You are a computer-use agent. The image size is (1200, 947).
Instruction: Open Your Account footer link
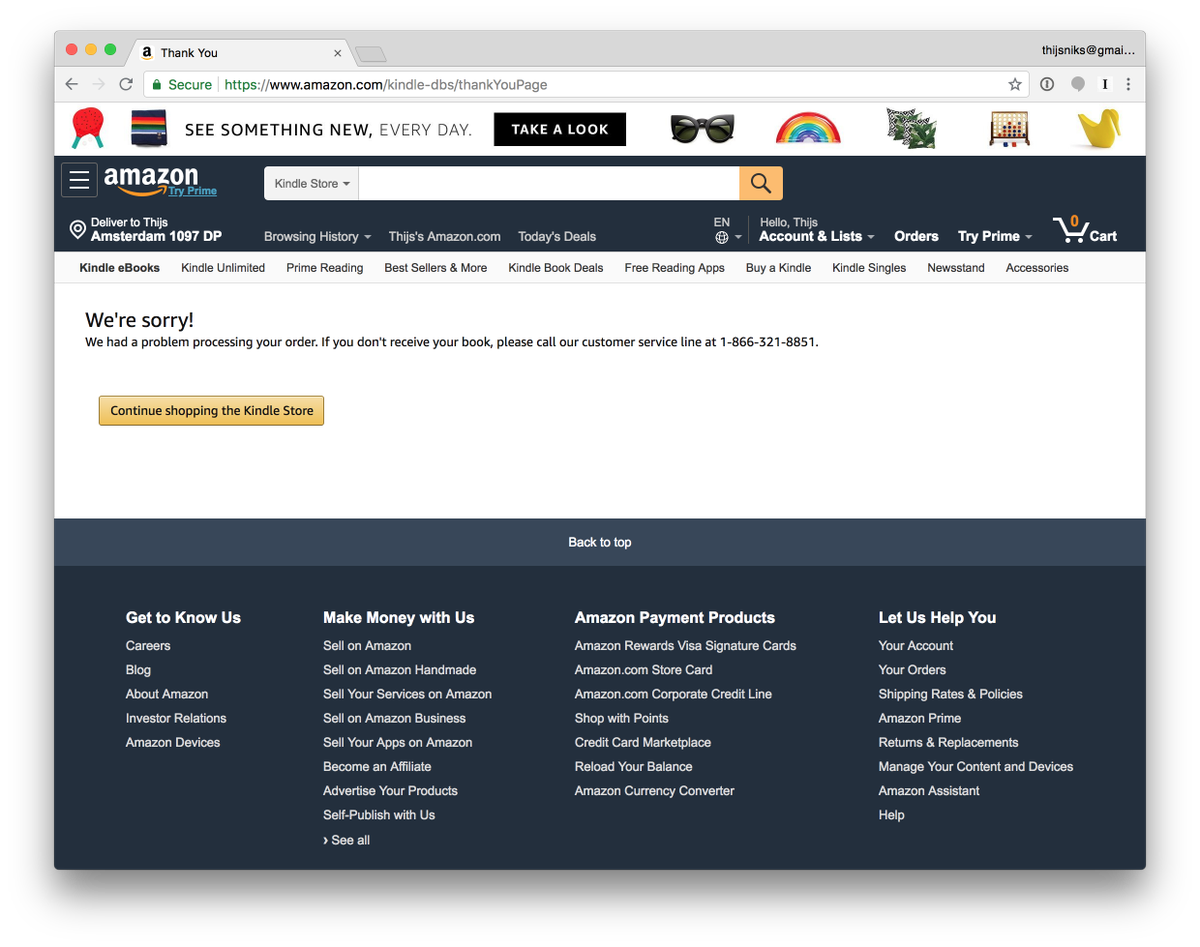916,646
